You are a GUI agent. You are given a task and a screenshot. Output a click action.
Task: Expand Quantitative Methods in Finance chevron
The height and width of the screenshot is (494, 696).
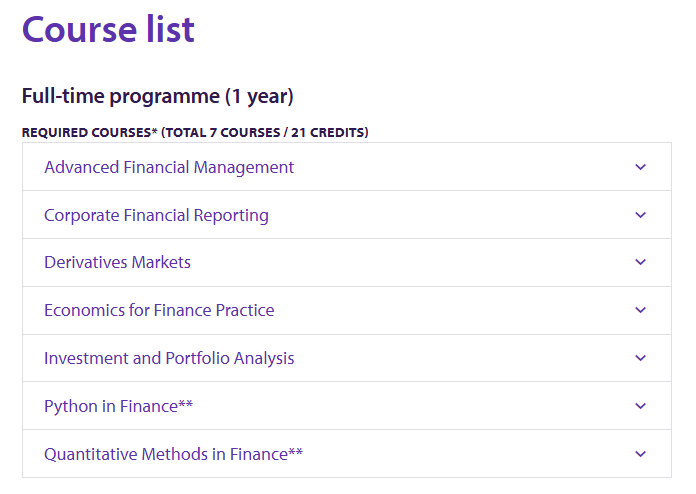click(x=640, y=454)
